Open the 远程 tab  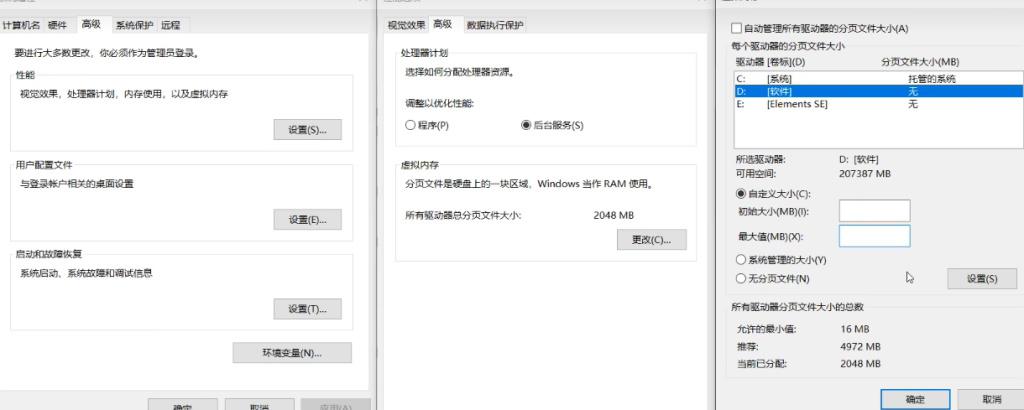coord(172,25)
